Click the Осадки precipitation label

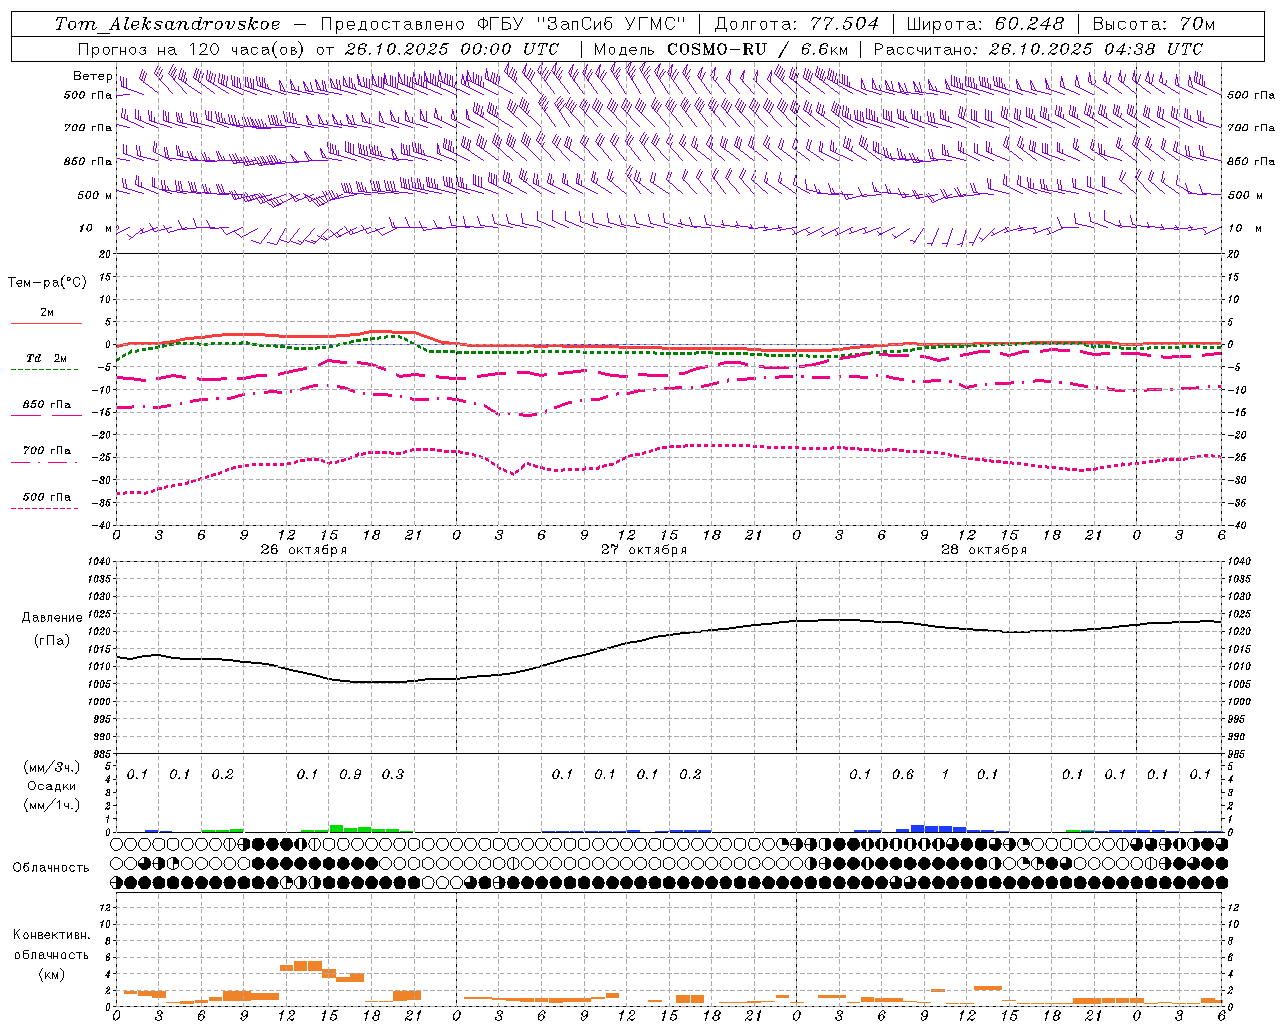tap(52, 786)
